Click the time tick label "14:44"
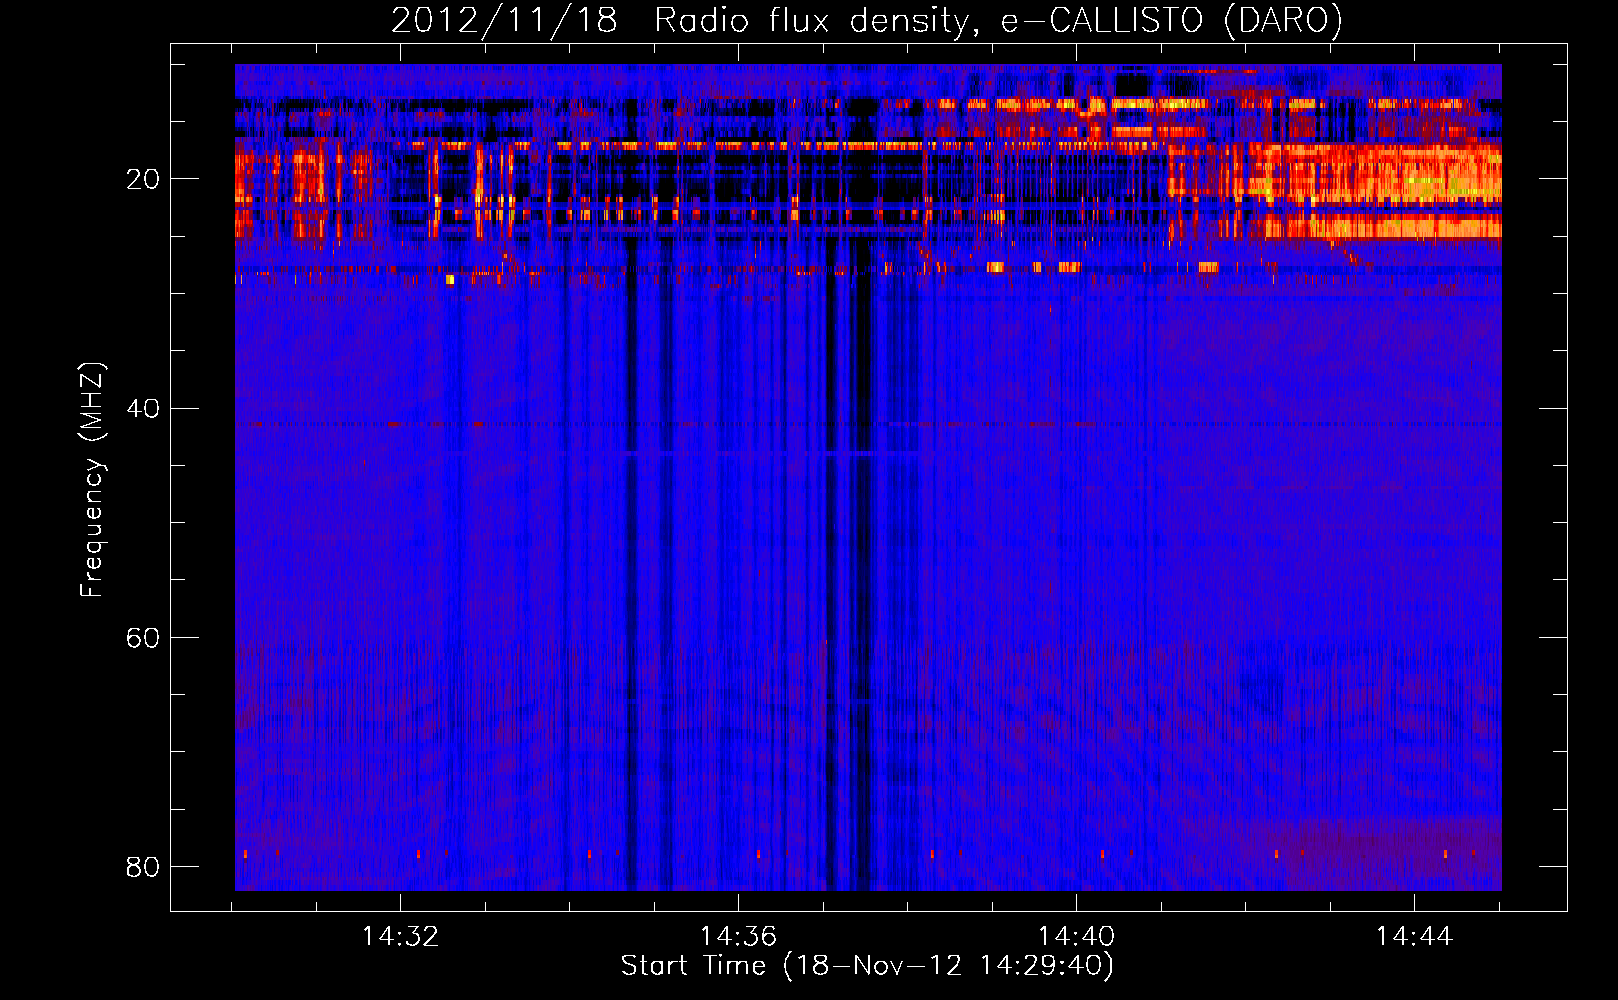 tap(1414, 937)
